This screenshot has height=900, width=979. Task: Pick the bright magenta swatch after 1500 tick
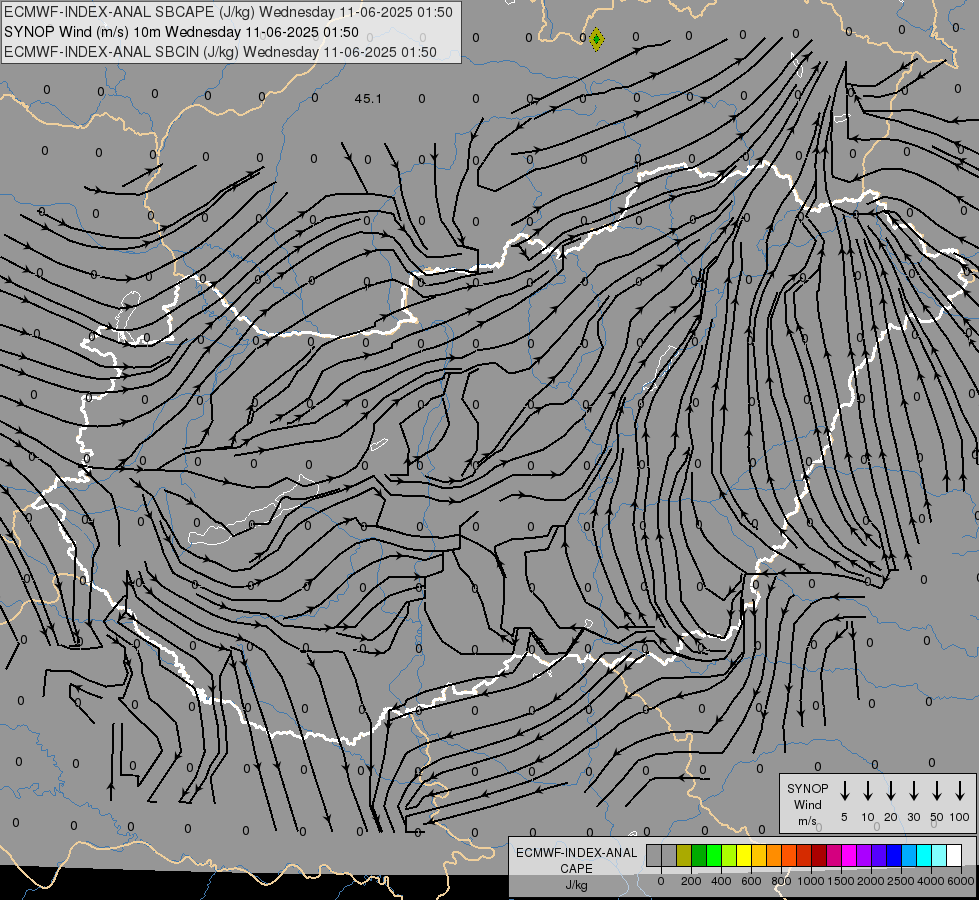[x=849, y=855]
